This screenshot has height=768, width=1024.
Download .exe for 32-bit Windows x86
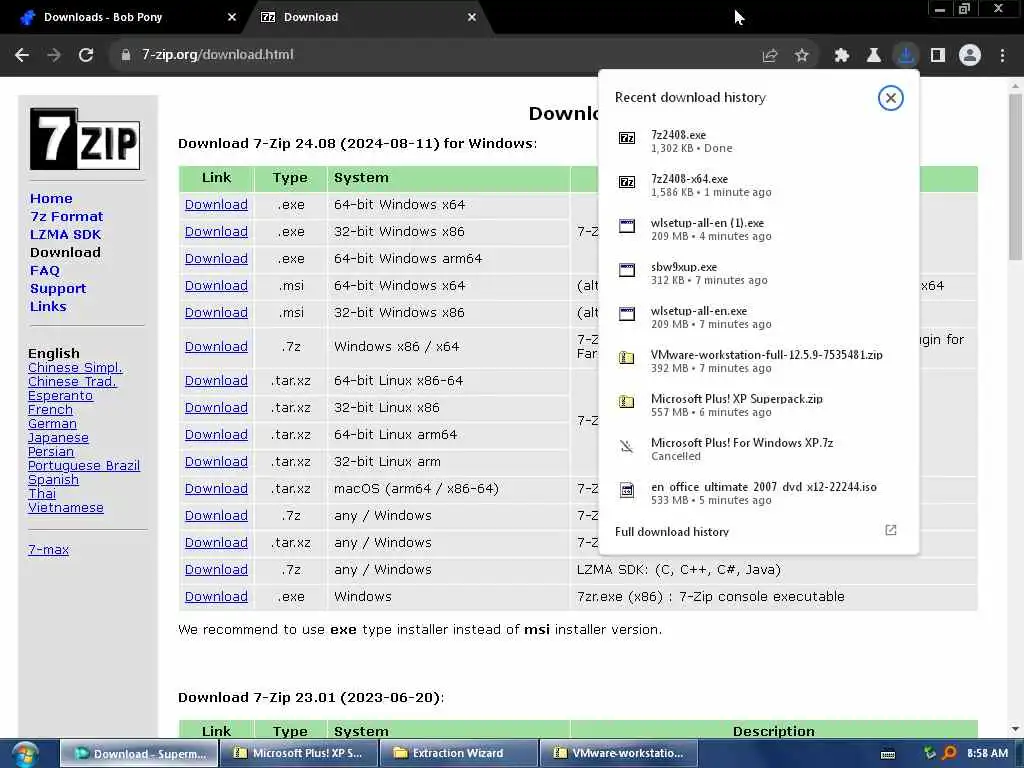[216, 232]
